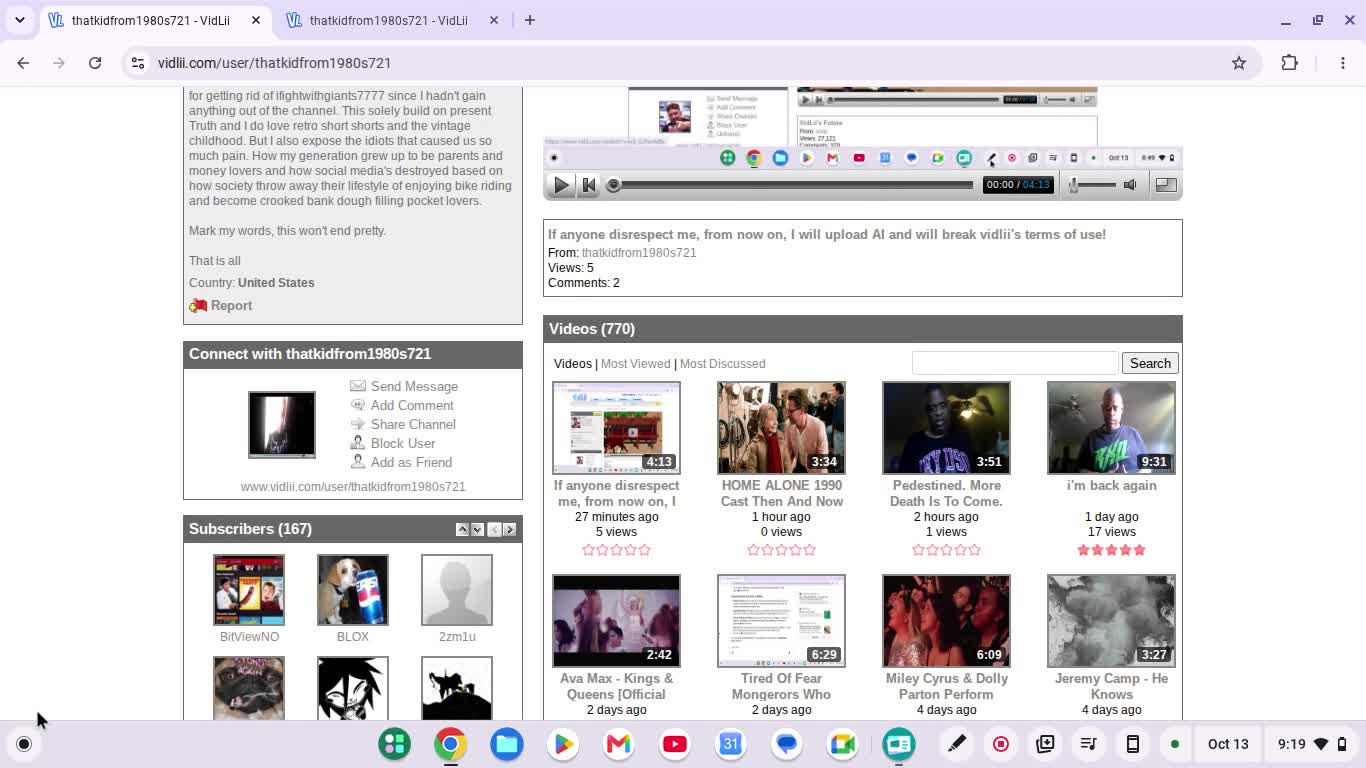Image resolution: width=1366 pixels, height=768 pixels.
Task: View site information icon in the address bar
Action: tap(138, 63)
